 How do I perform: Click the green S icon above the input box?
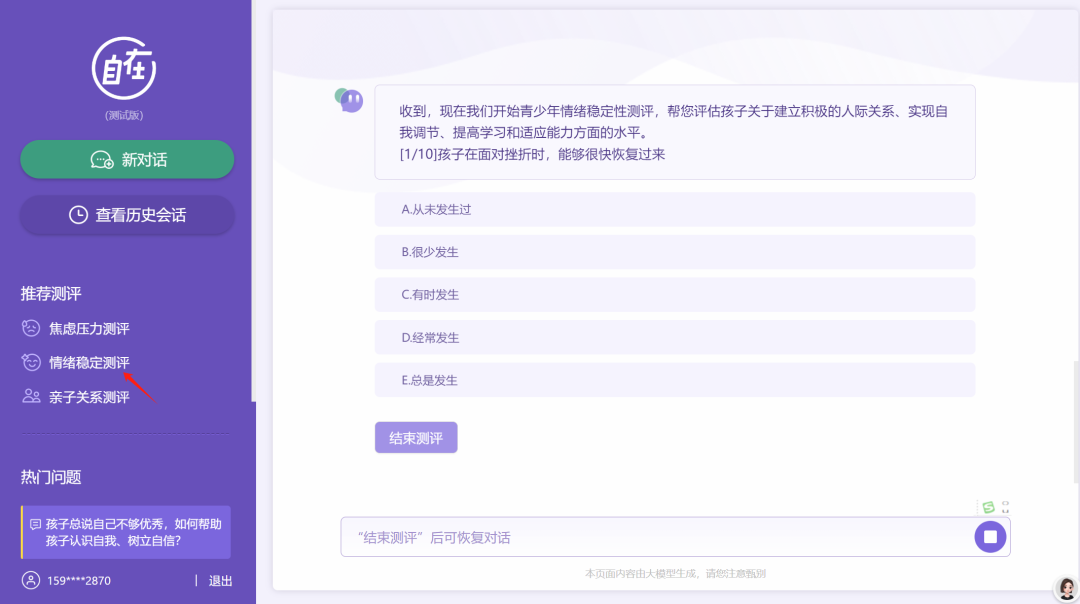tap(988, 507)
